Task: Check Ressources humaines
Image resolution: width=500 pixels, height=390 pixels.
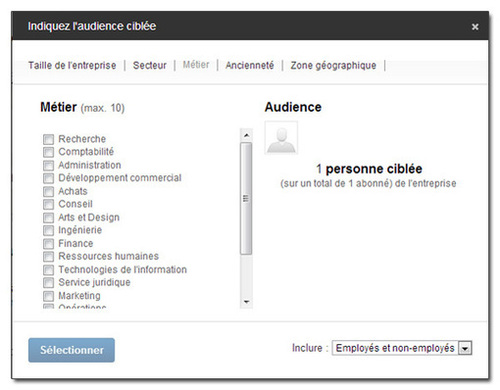Action: 48,256
